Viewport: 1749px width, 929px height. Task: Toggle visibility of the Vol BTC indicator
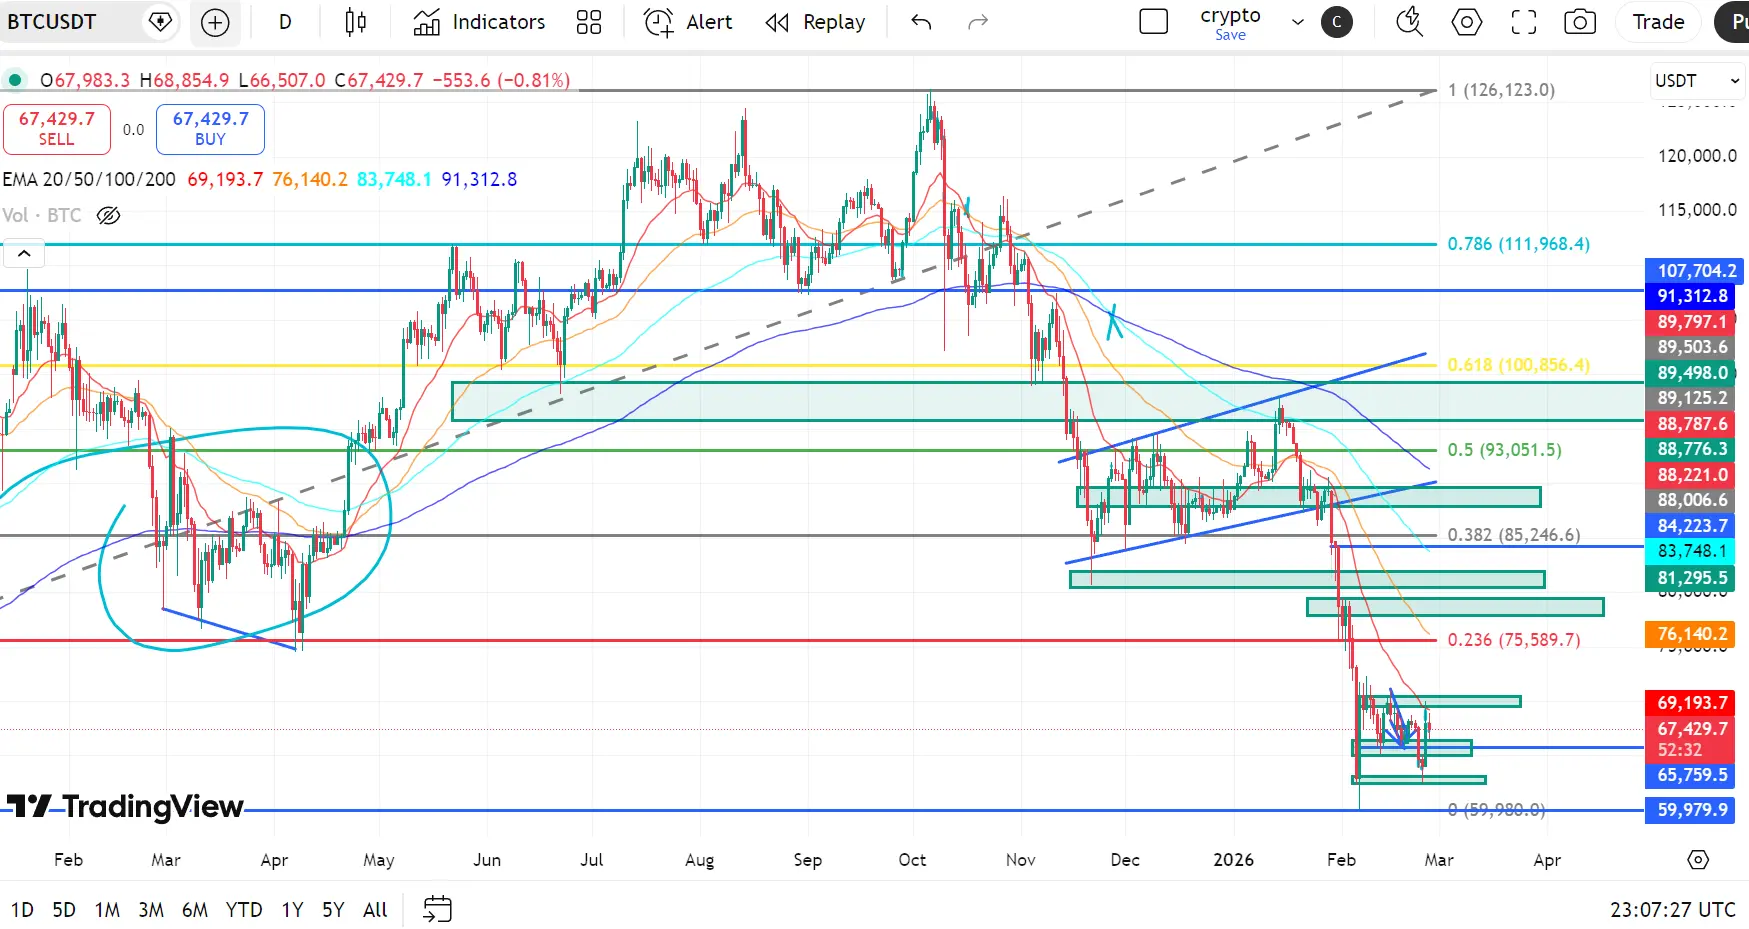(108, 215)
